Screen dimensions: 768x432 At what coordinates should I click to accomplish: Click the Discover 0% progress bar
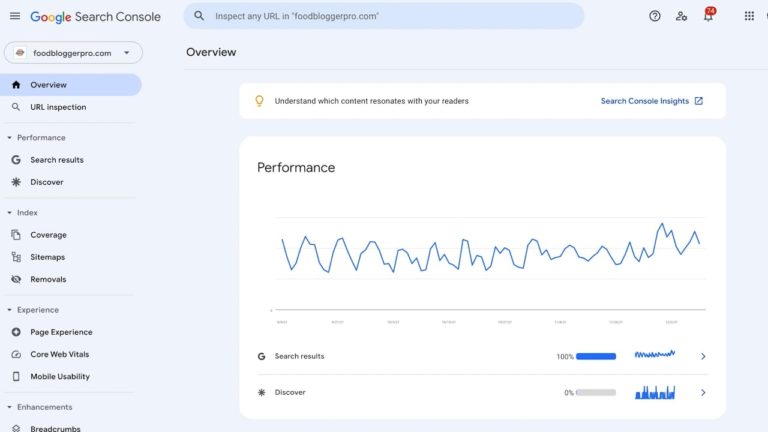(596, 392)
